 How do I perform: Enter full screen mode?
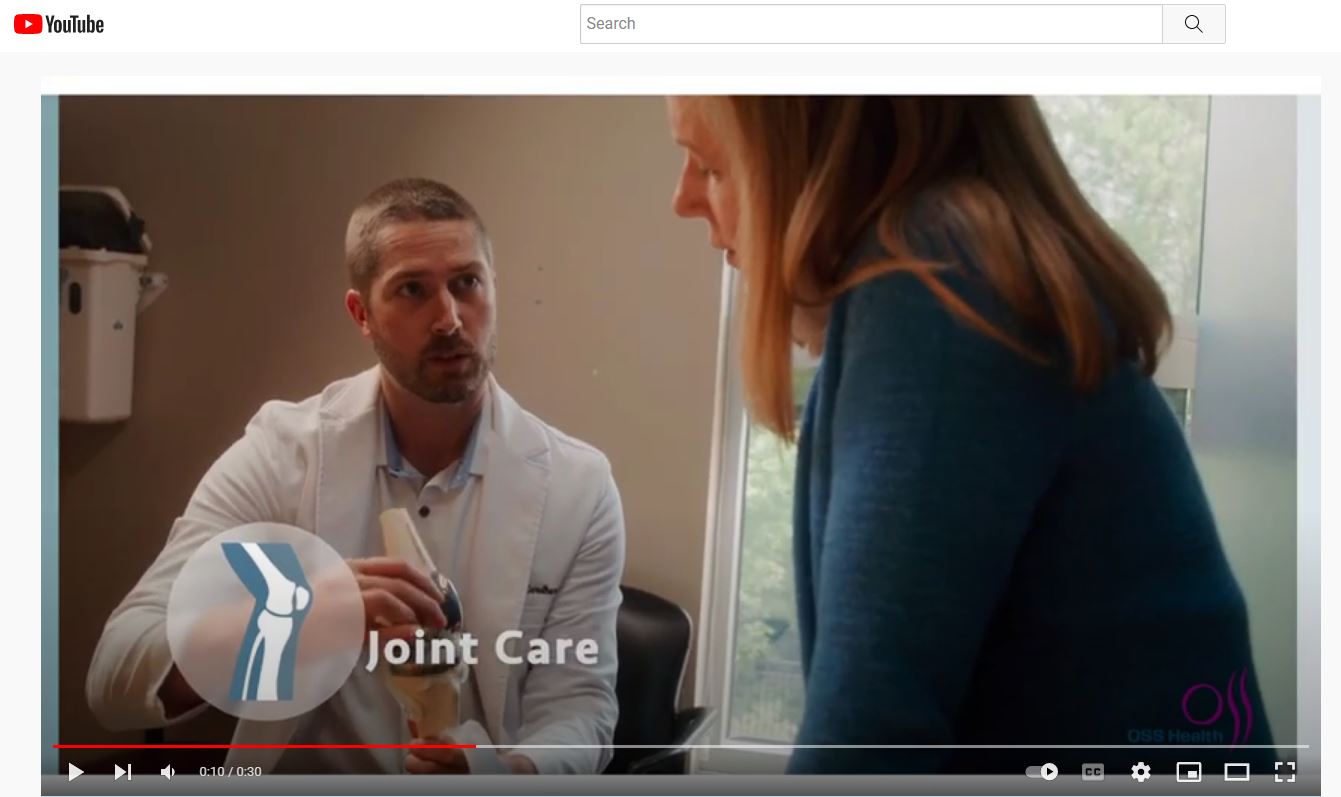click(x=1285, y=772)
